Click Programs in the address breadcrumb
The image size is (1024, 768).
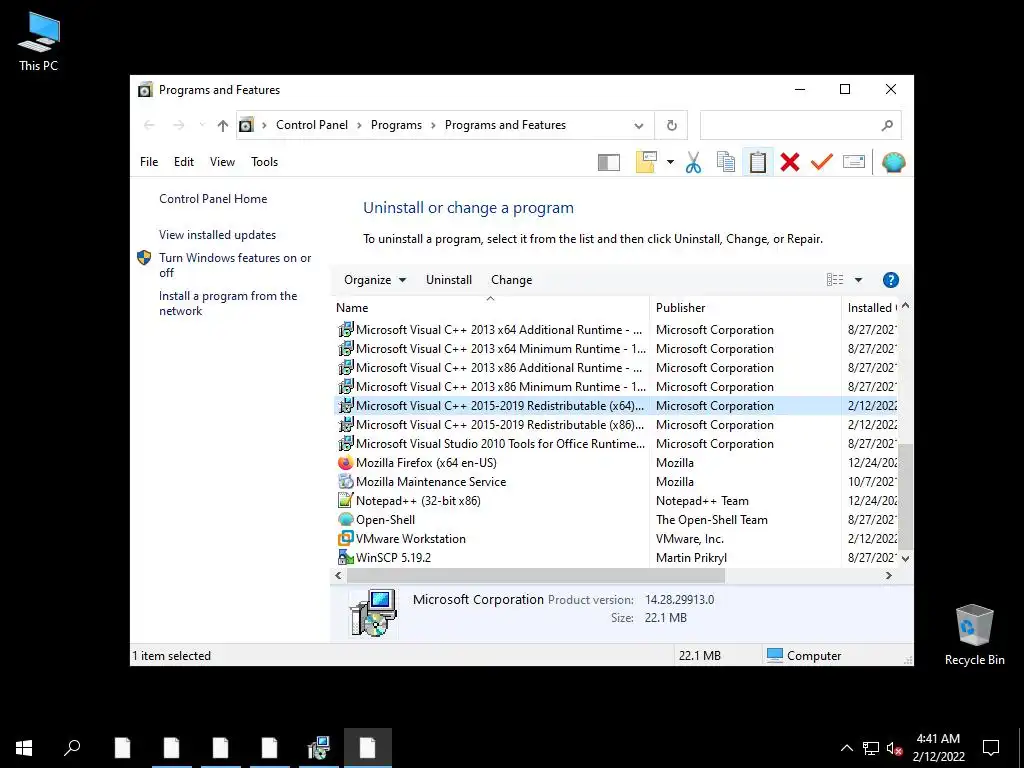coord(396,125)
